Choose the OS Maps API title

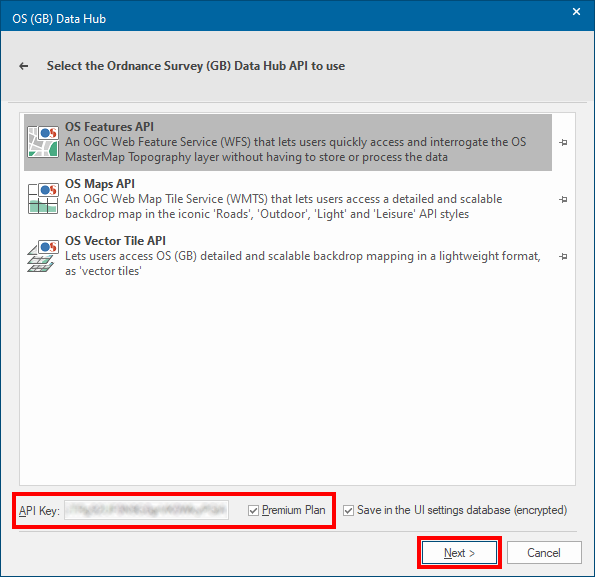click(x=100, y=184)
